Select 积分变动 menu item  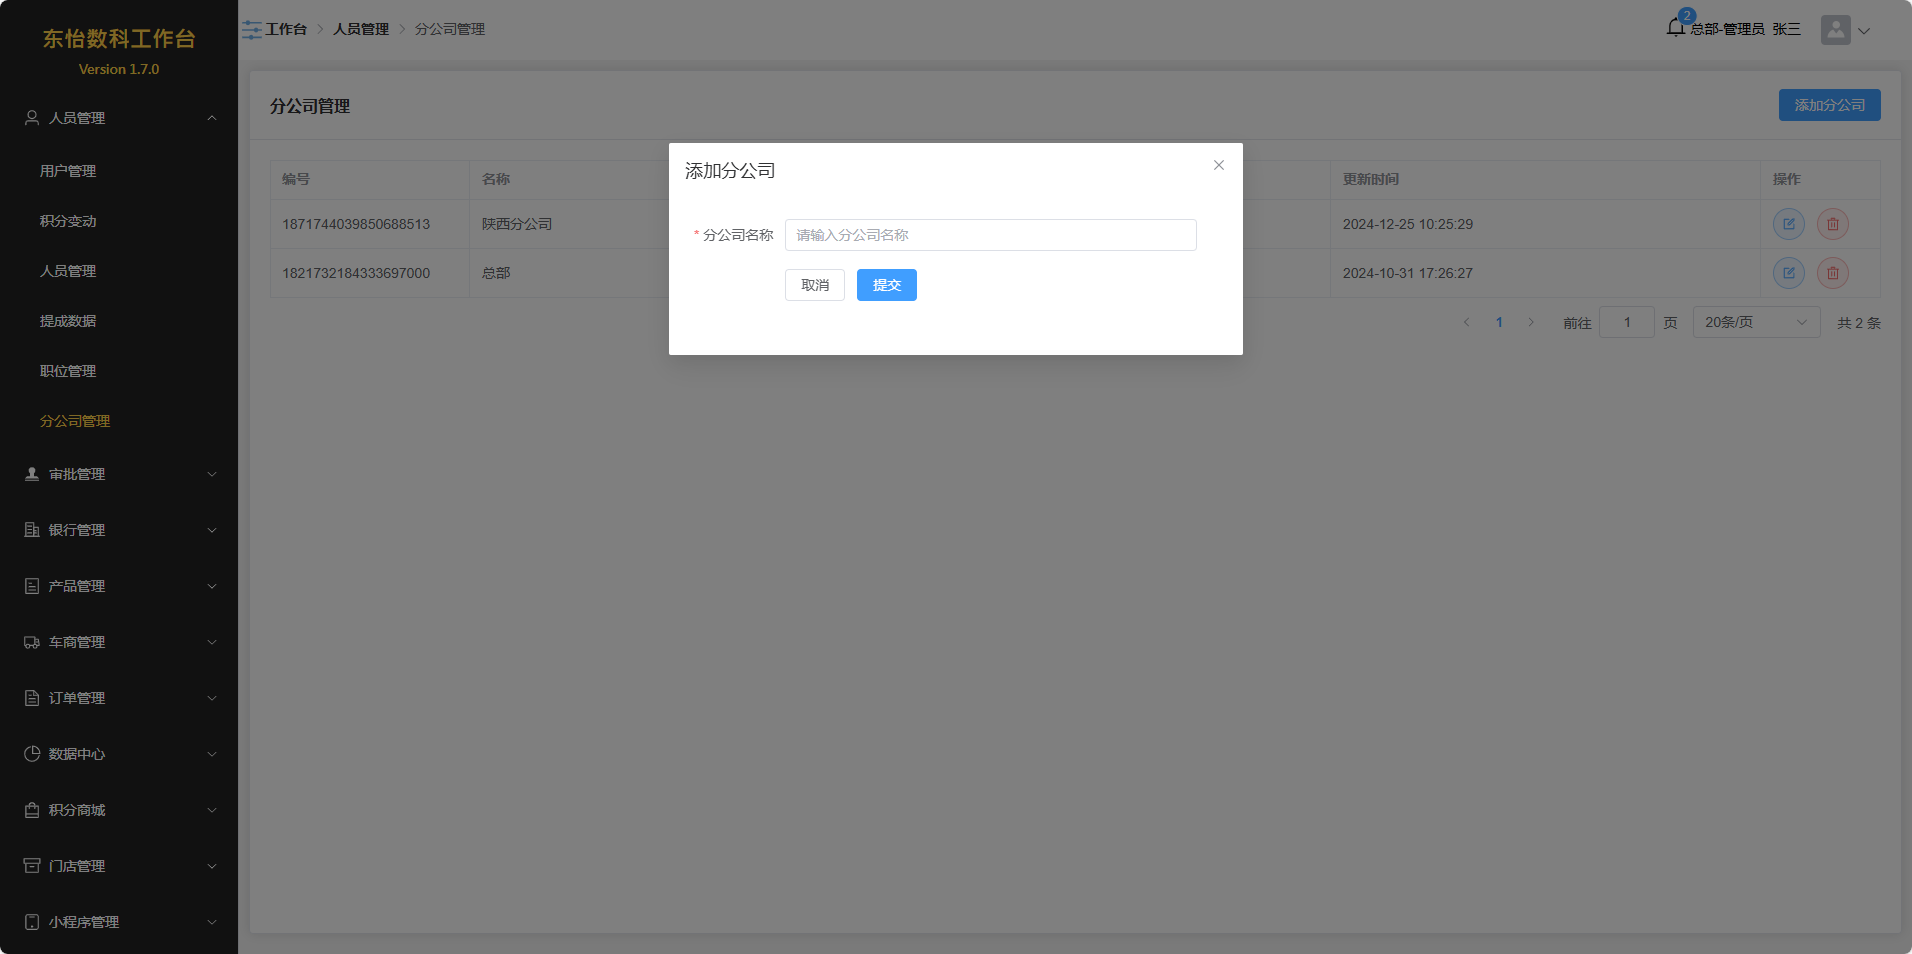(68, 221)
